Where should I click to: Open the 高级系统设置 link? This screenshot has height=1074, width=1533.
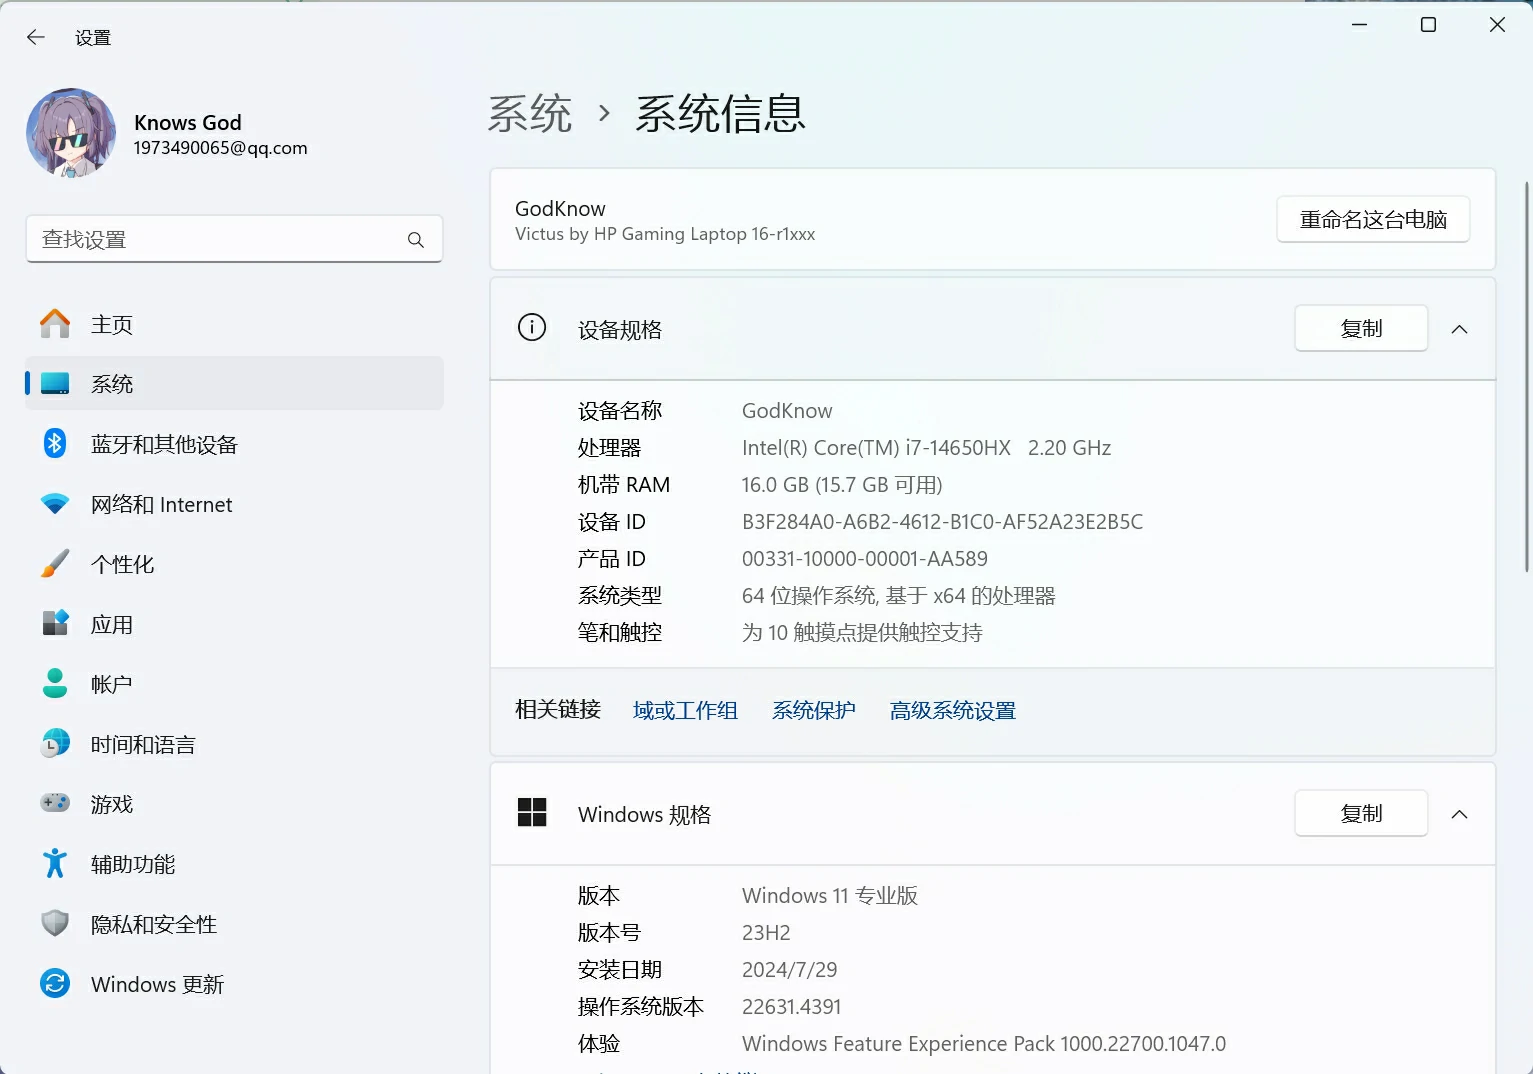click(x=953, y=710)
